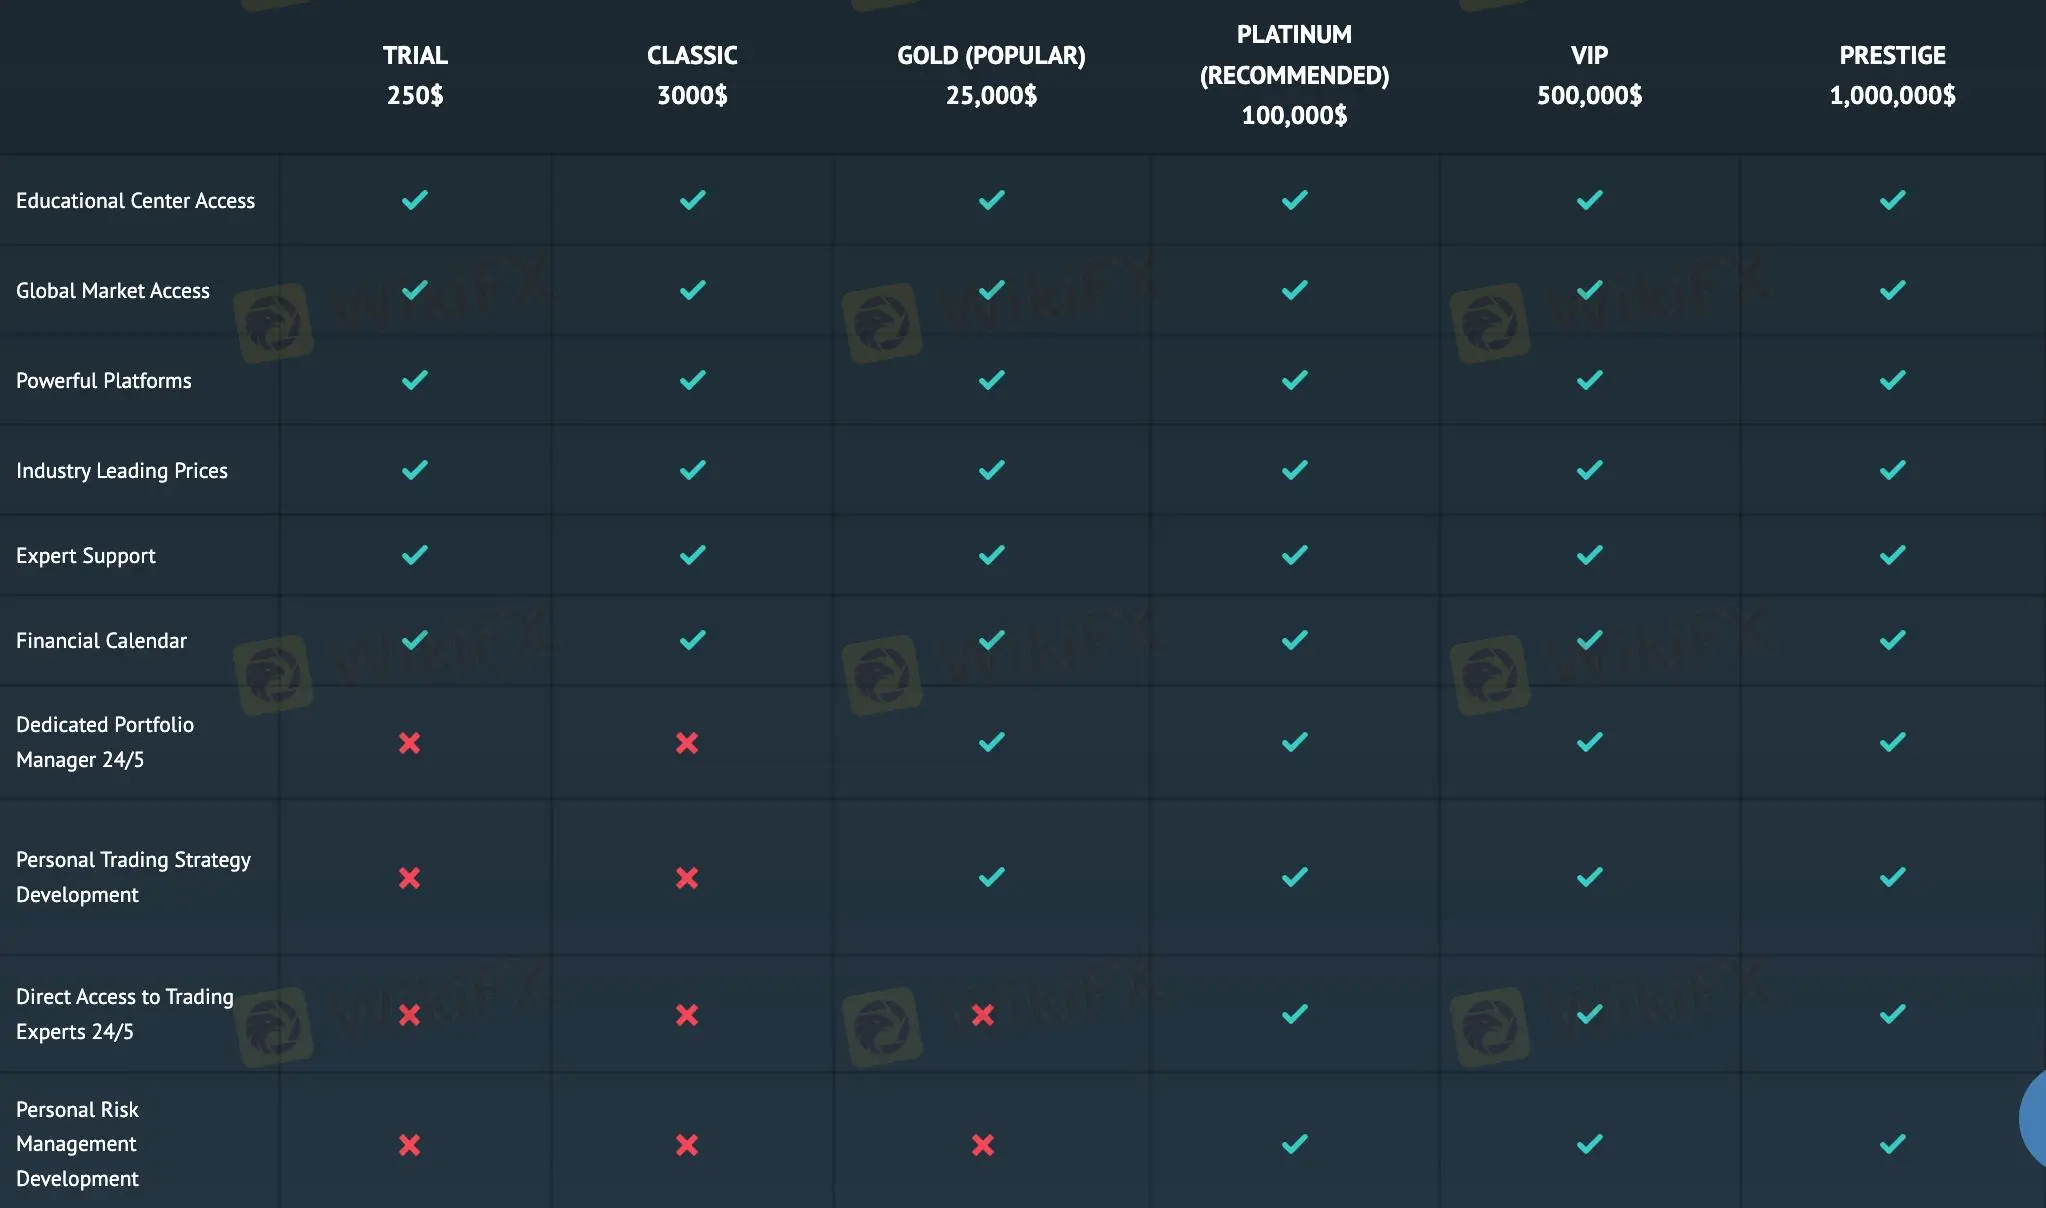Open the blue floating chat bubble
Image resolution: width=2046 pixels, height=1208 pixels.
point(2034,1120)
